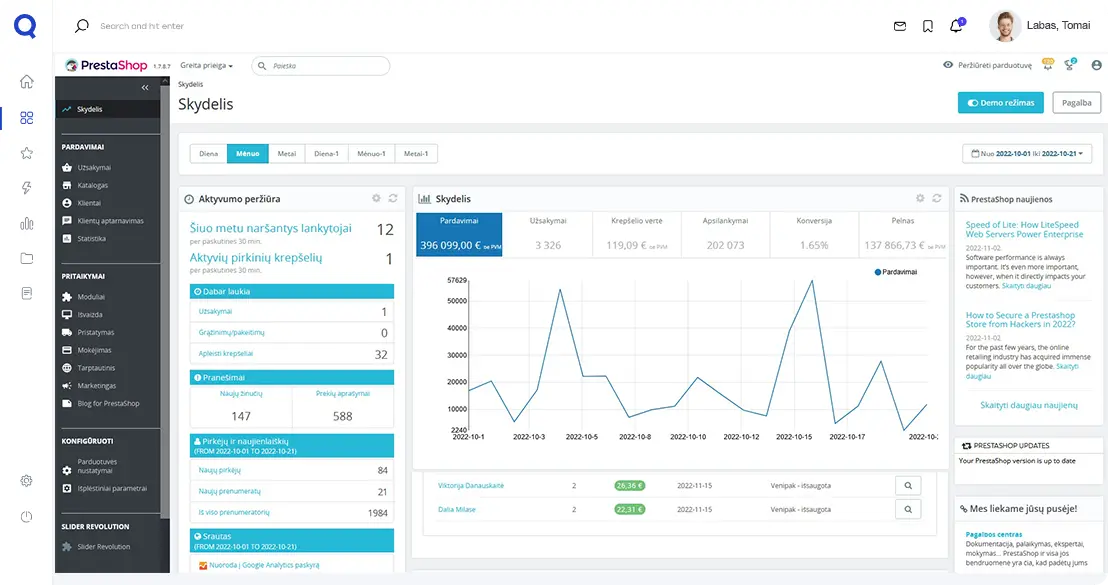Click the Labas, Tomai profile avatar
1108x585 pixels.
1005,26
